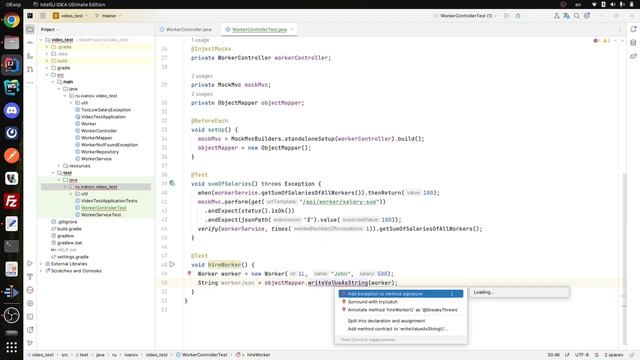
Task: Open Gradle tool window on right sidebar
Action: (x=633, y=56)
